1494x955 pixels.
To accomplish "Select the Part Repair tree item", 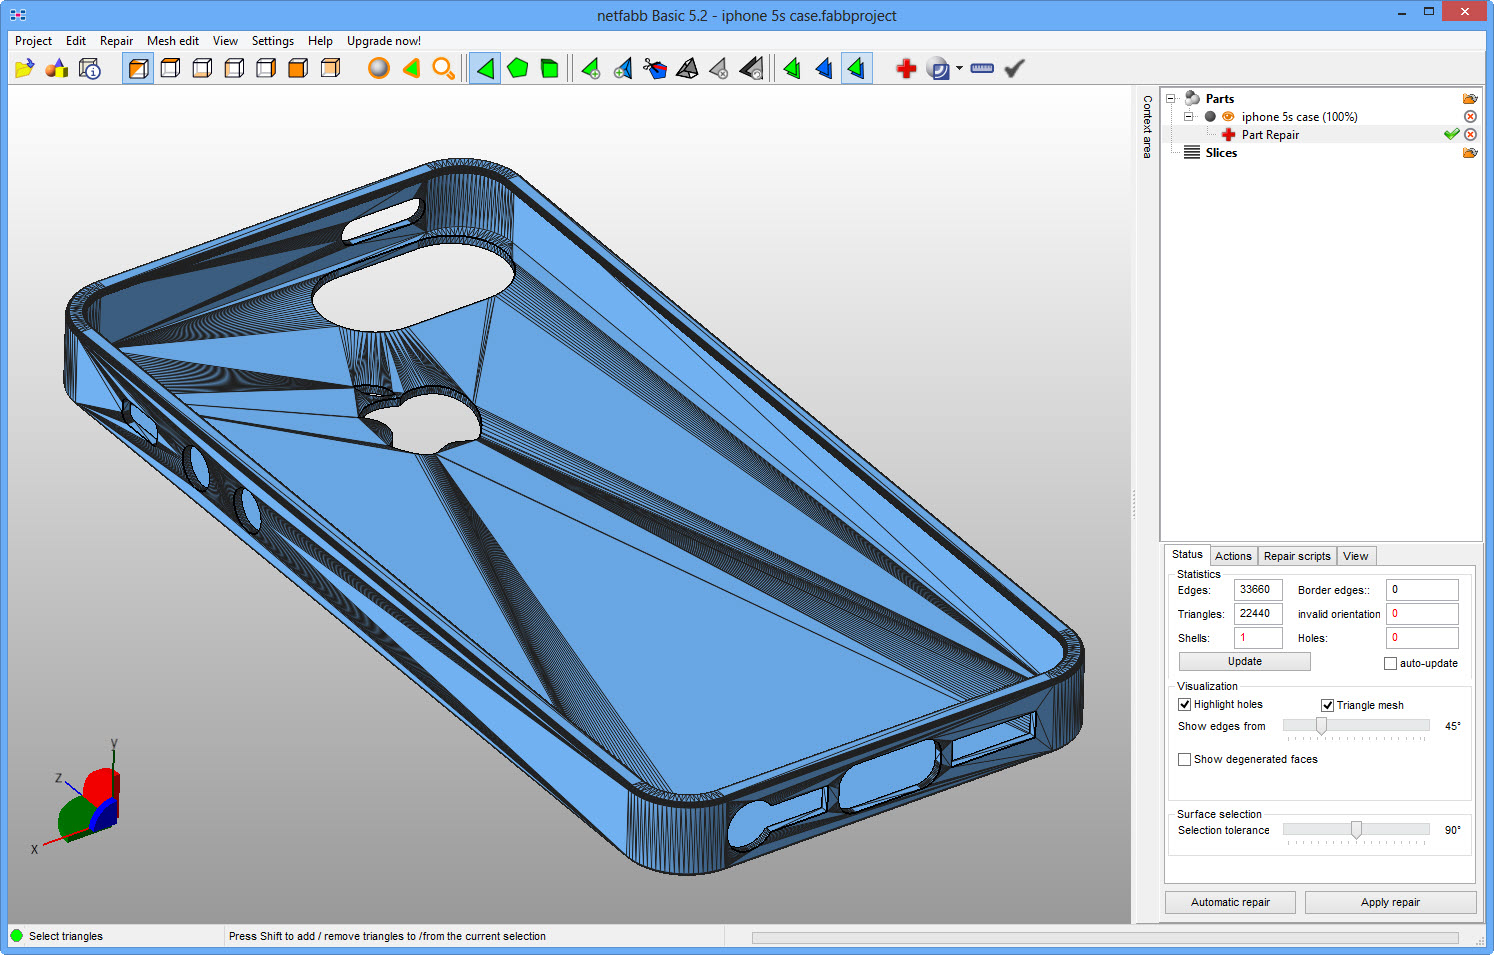I will [x=1270, y=135].
